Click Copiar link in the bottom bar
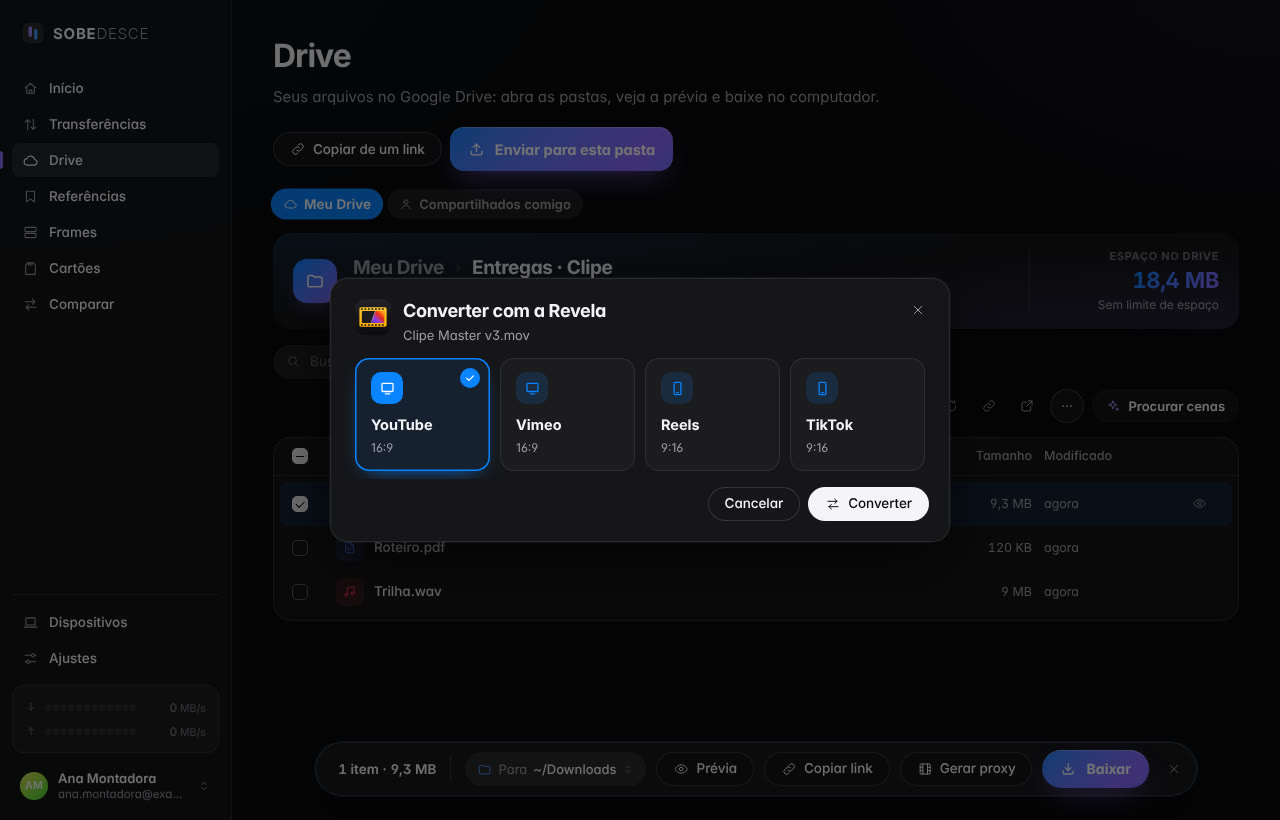 (x=827, y=769)
